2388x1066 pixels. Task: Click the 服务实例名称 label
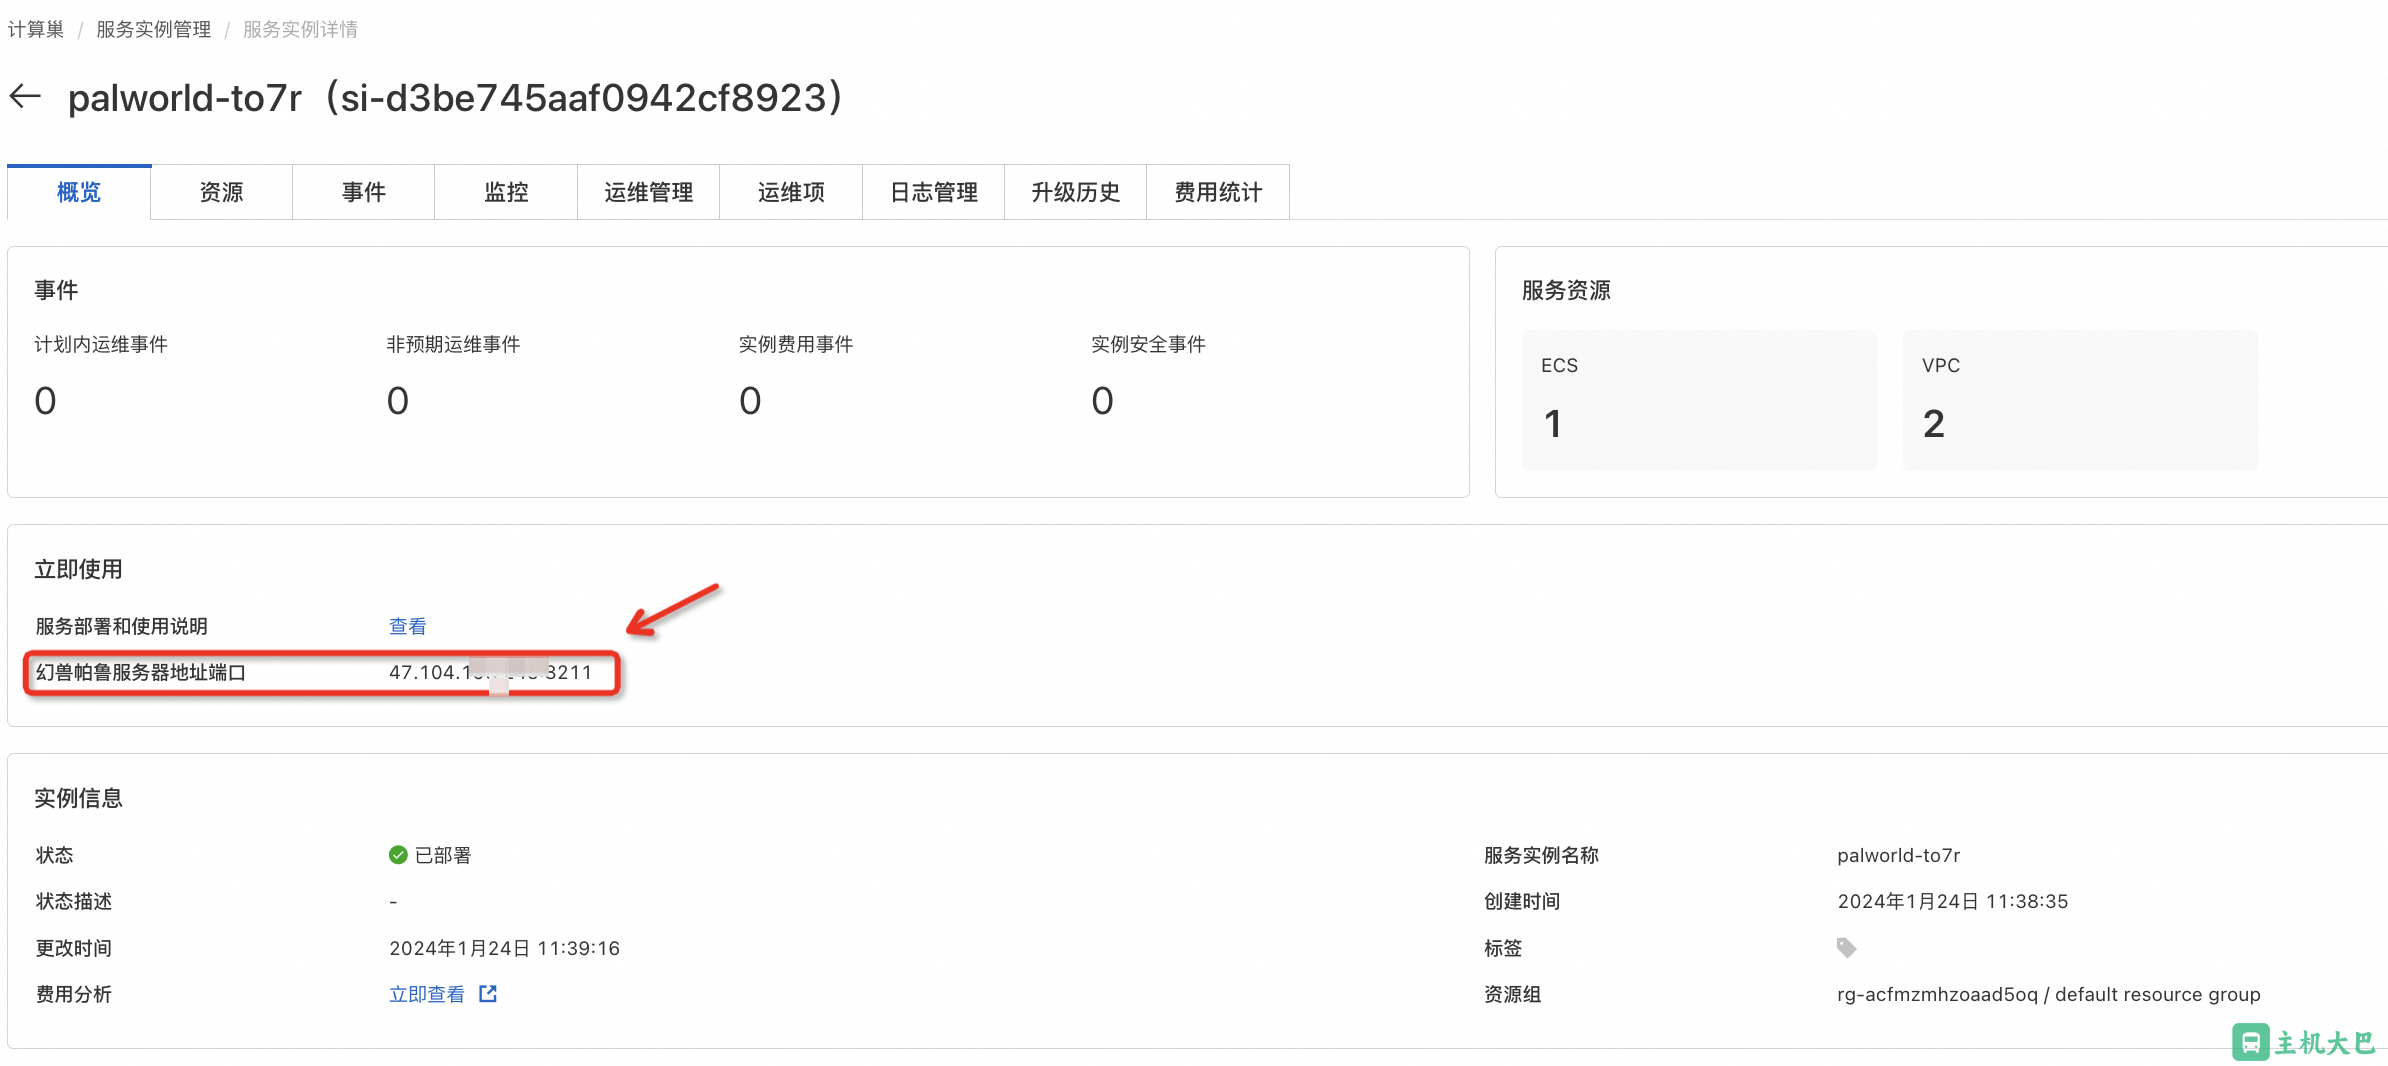1541,855
